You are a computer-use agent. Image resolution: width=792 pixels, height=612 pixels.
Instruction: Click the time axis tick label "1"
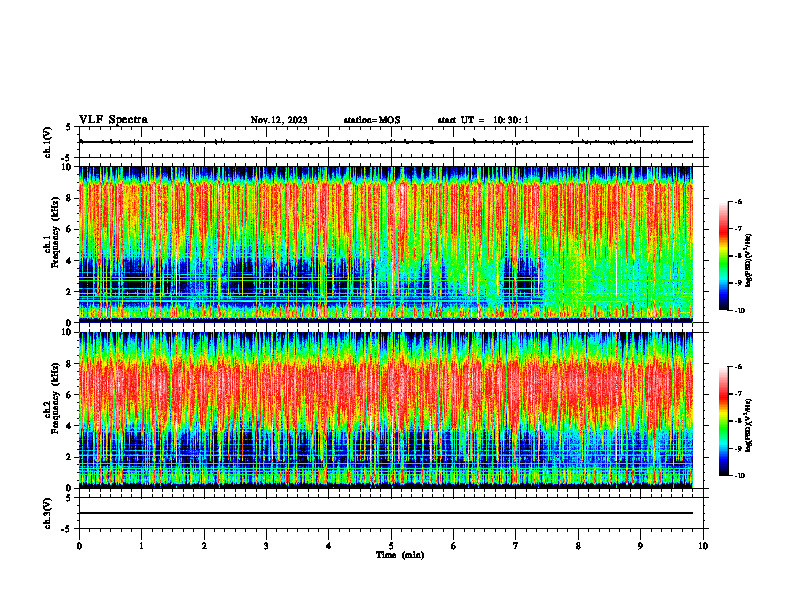[x=141, y=546]
